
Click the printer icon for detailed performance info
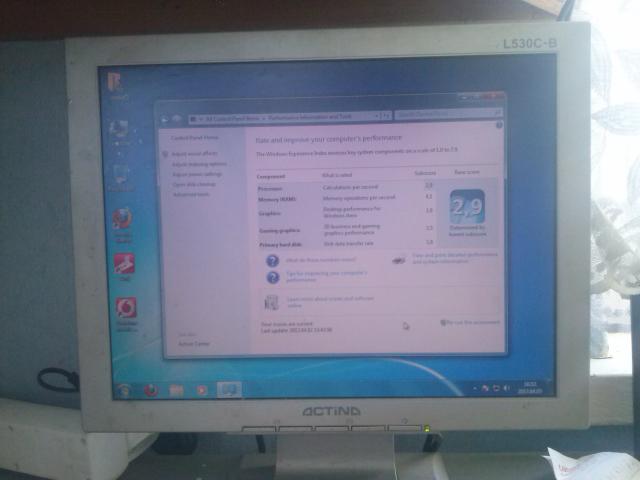pyautogui.click(x=399, y=260)
